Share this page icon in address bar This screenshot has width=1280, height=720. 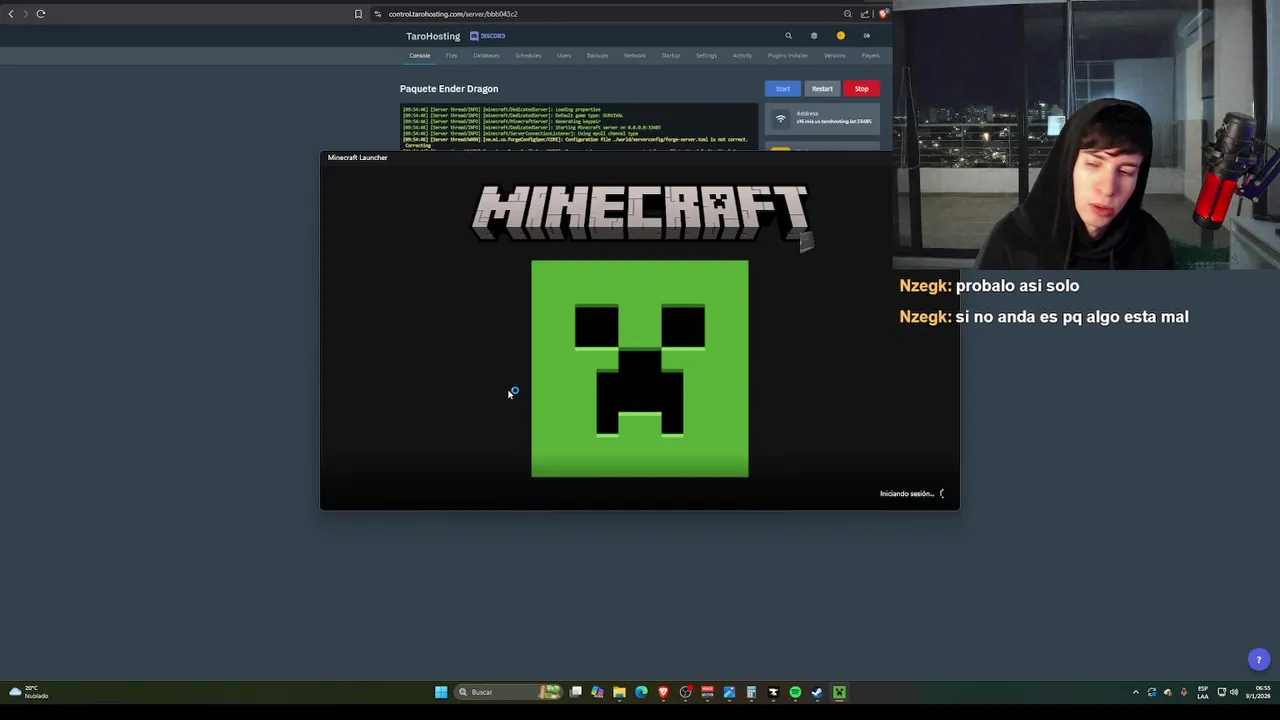coord(865,14)
